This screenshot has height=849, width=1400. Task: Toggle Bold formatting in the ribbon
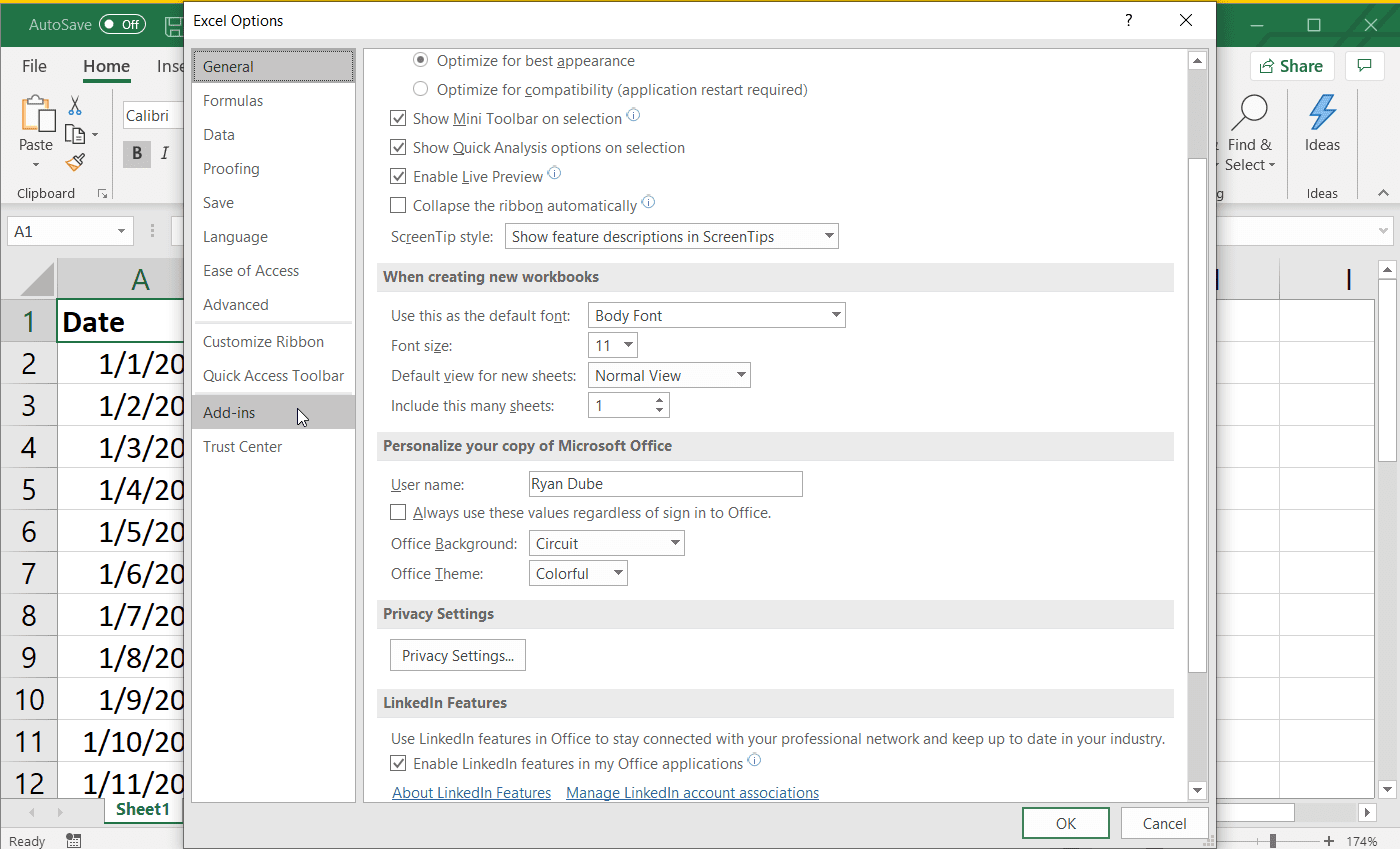coord(137,154)
